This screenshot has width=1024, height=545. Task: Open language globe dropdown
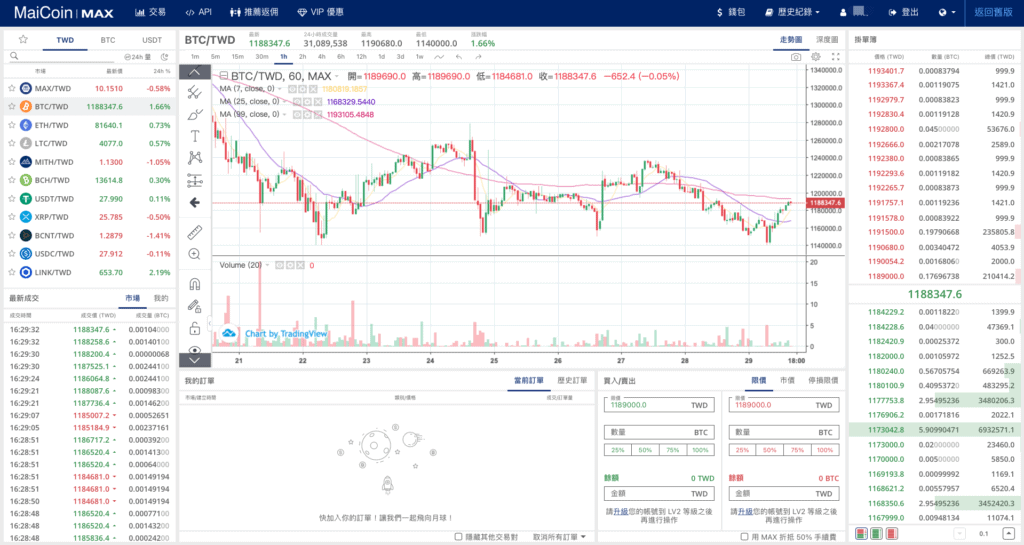tap(947, 12)
